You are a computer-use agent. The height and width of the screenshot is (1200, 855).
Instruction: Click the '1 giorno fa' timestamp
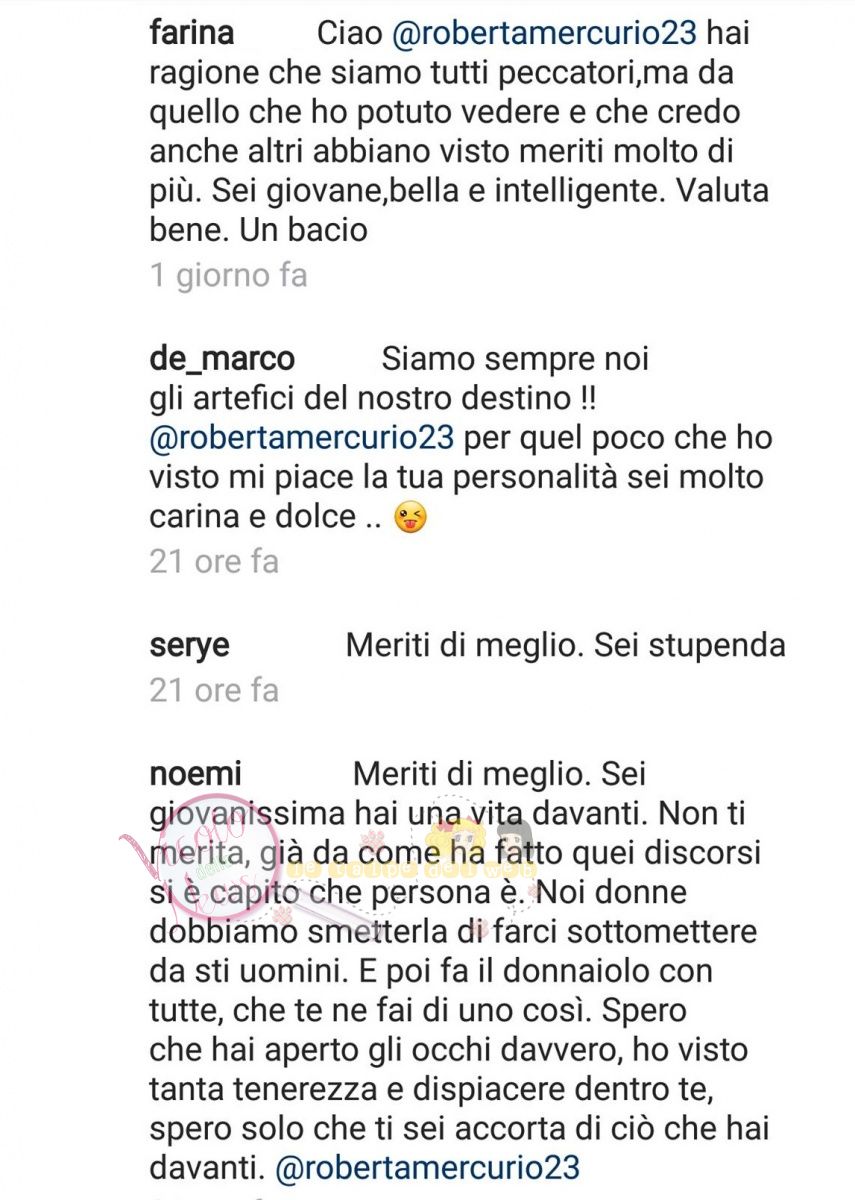pos(228,275)
